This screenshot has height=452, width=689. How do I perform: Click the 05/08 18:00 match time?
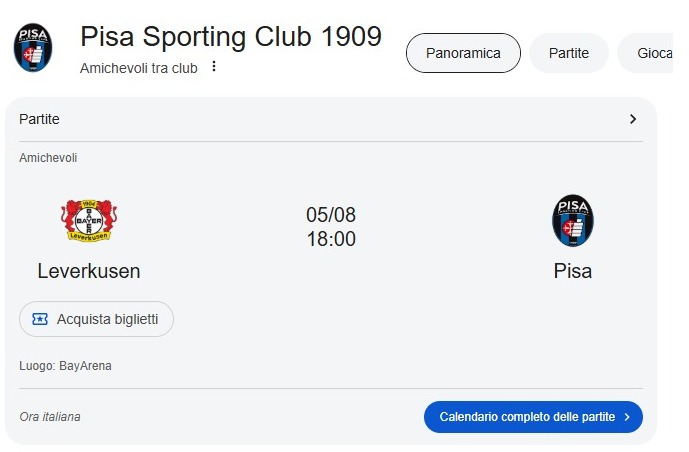point(331,227)
